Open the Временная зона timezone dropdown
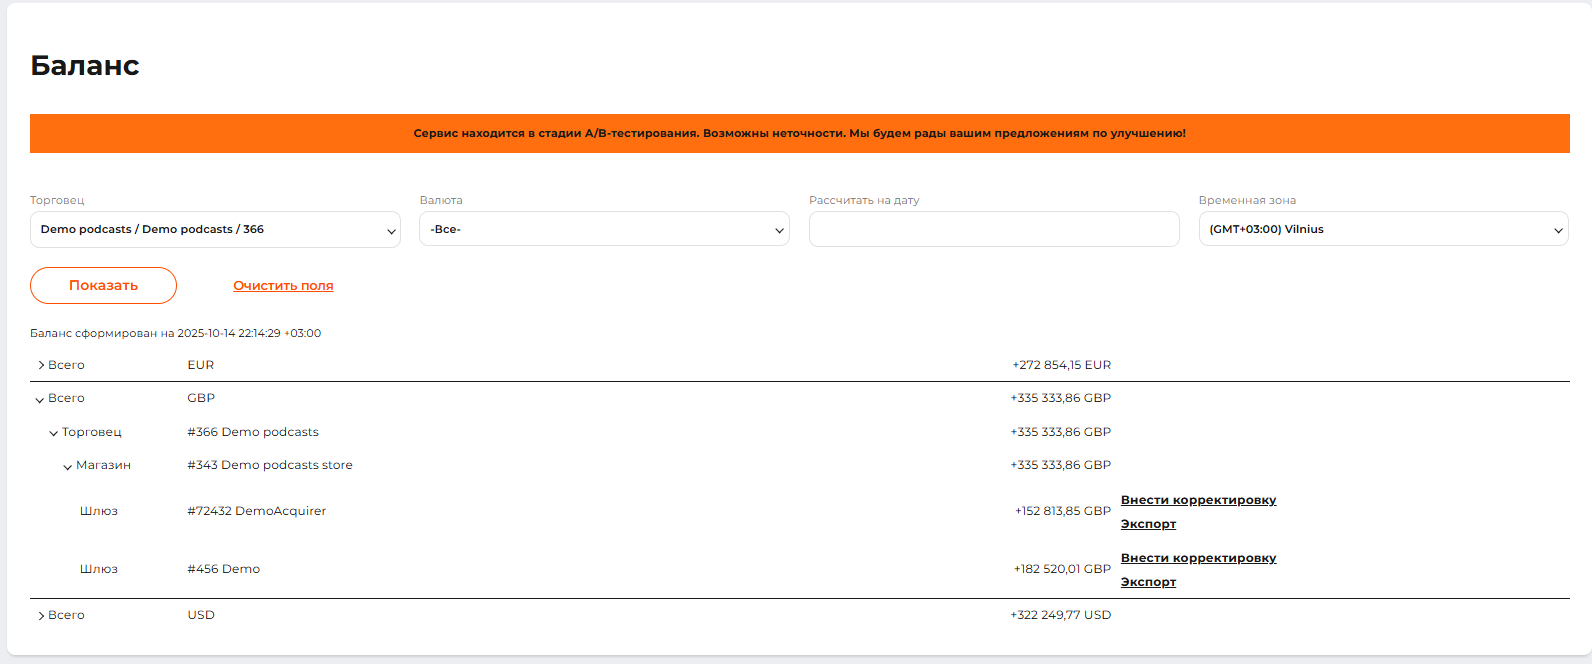 [1383, 230]
